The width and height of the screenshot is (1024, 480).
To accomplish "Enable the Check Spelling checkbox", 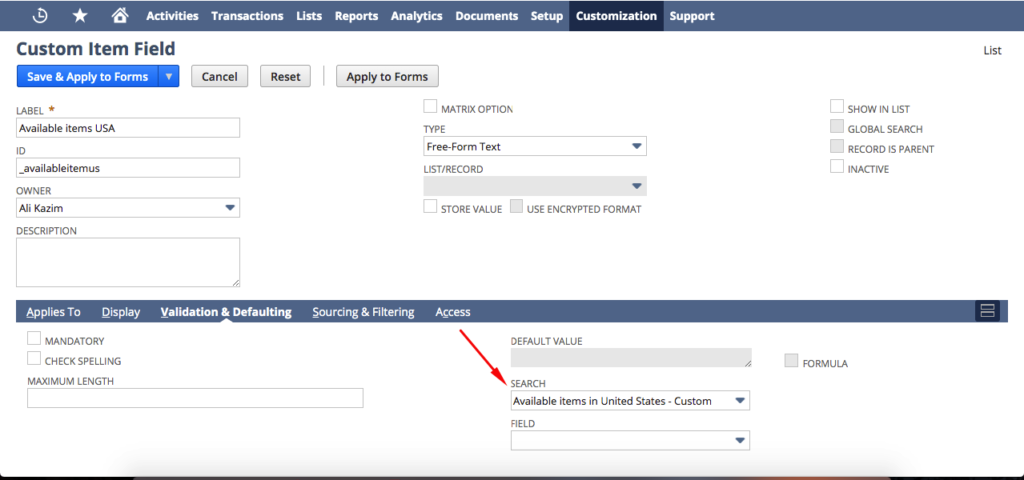I will tap(34, 358).
